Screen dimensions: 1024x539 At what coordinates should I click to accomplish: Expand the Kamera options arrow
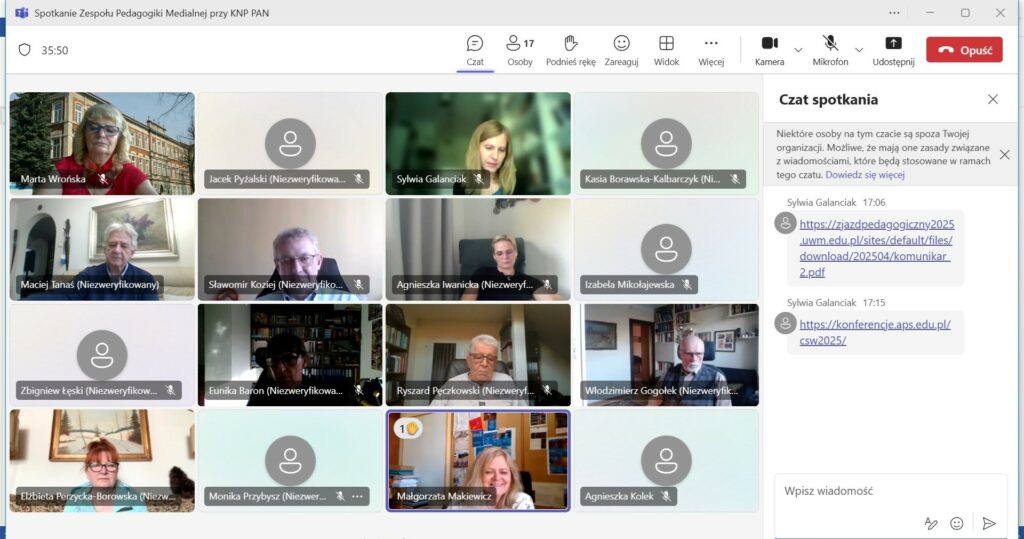point(798,49)
